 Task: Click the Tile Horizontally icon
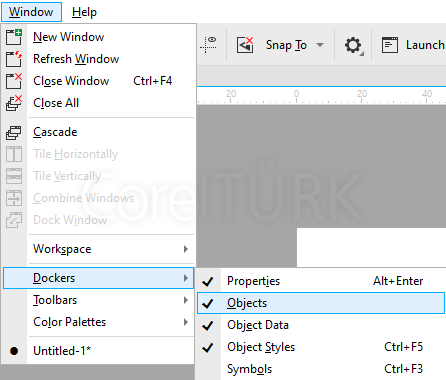click(x=14, y=154)
